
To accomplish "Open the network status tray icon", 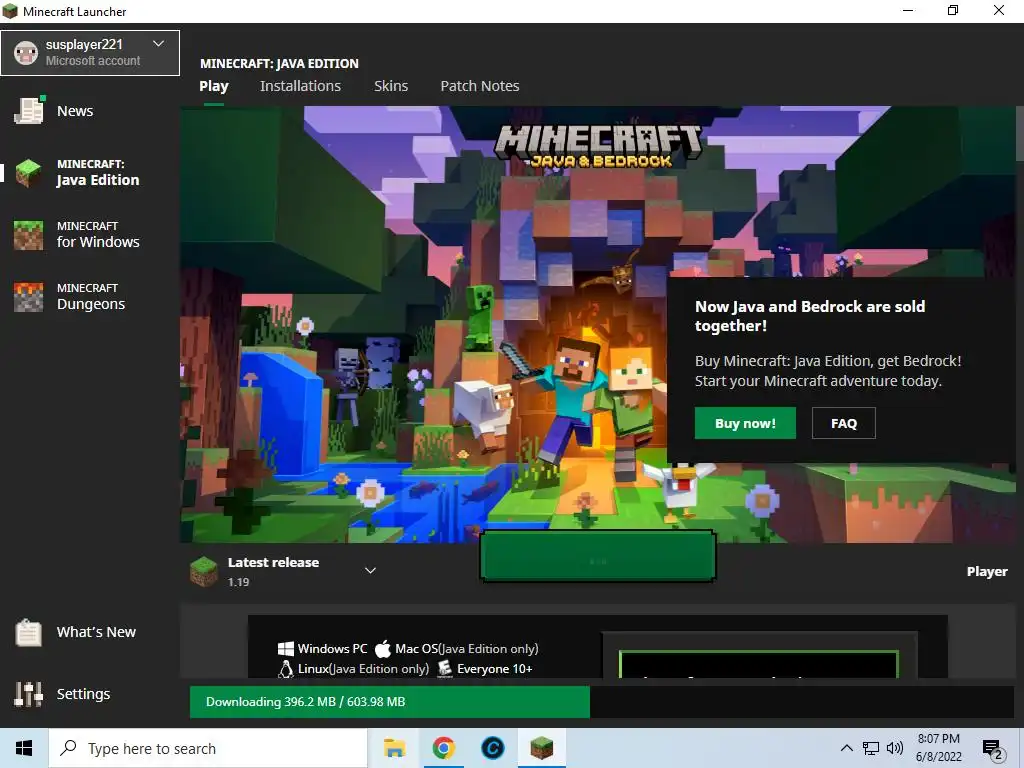I will pos(871,748).
